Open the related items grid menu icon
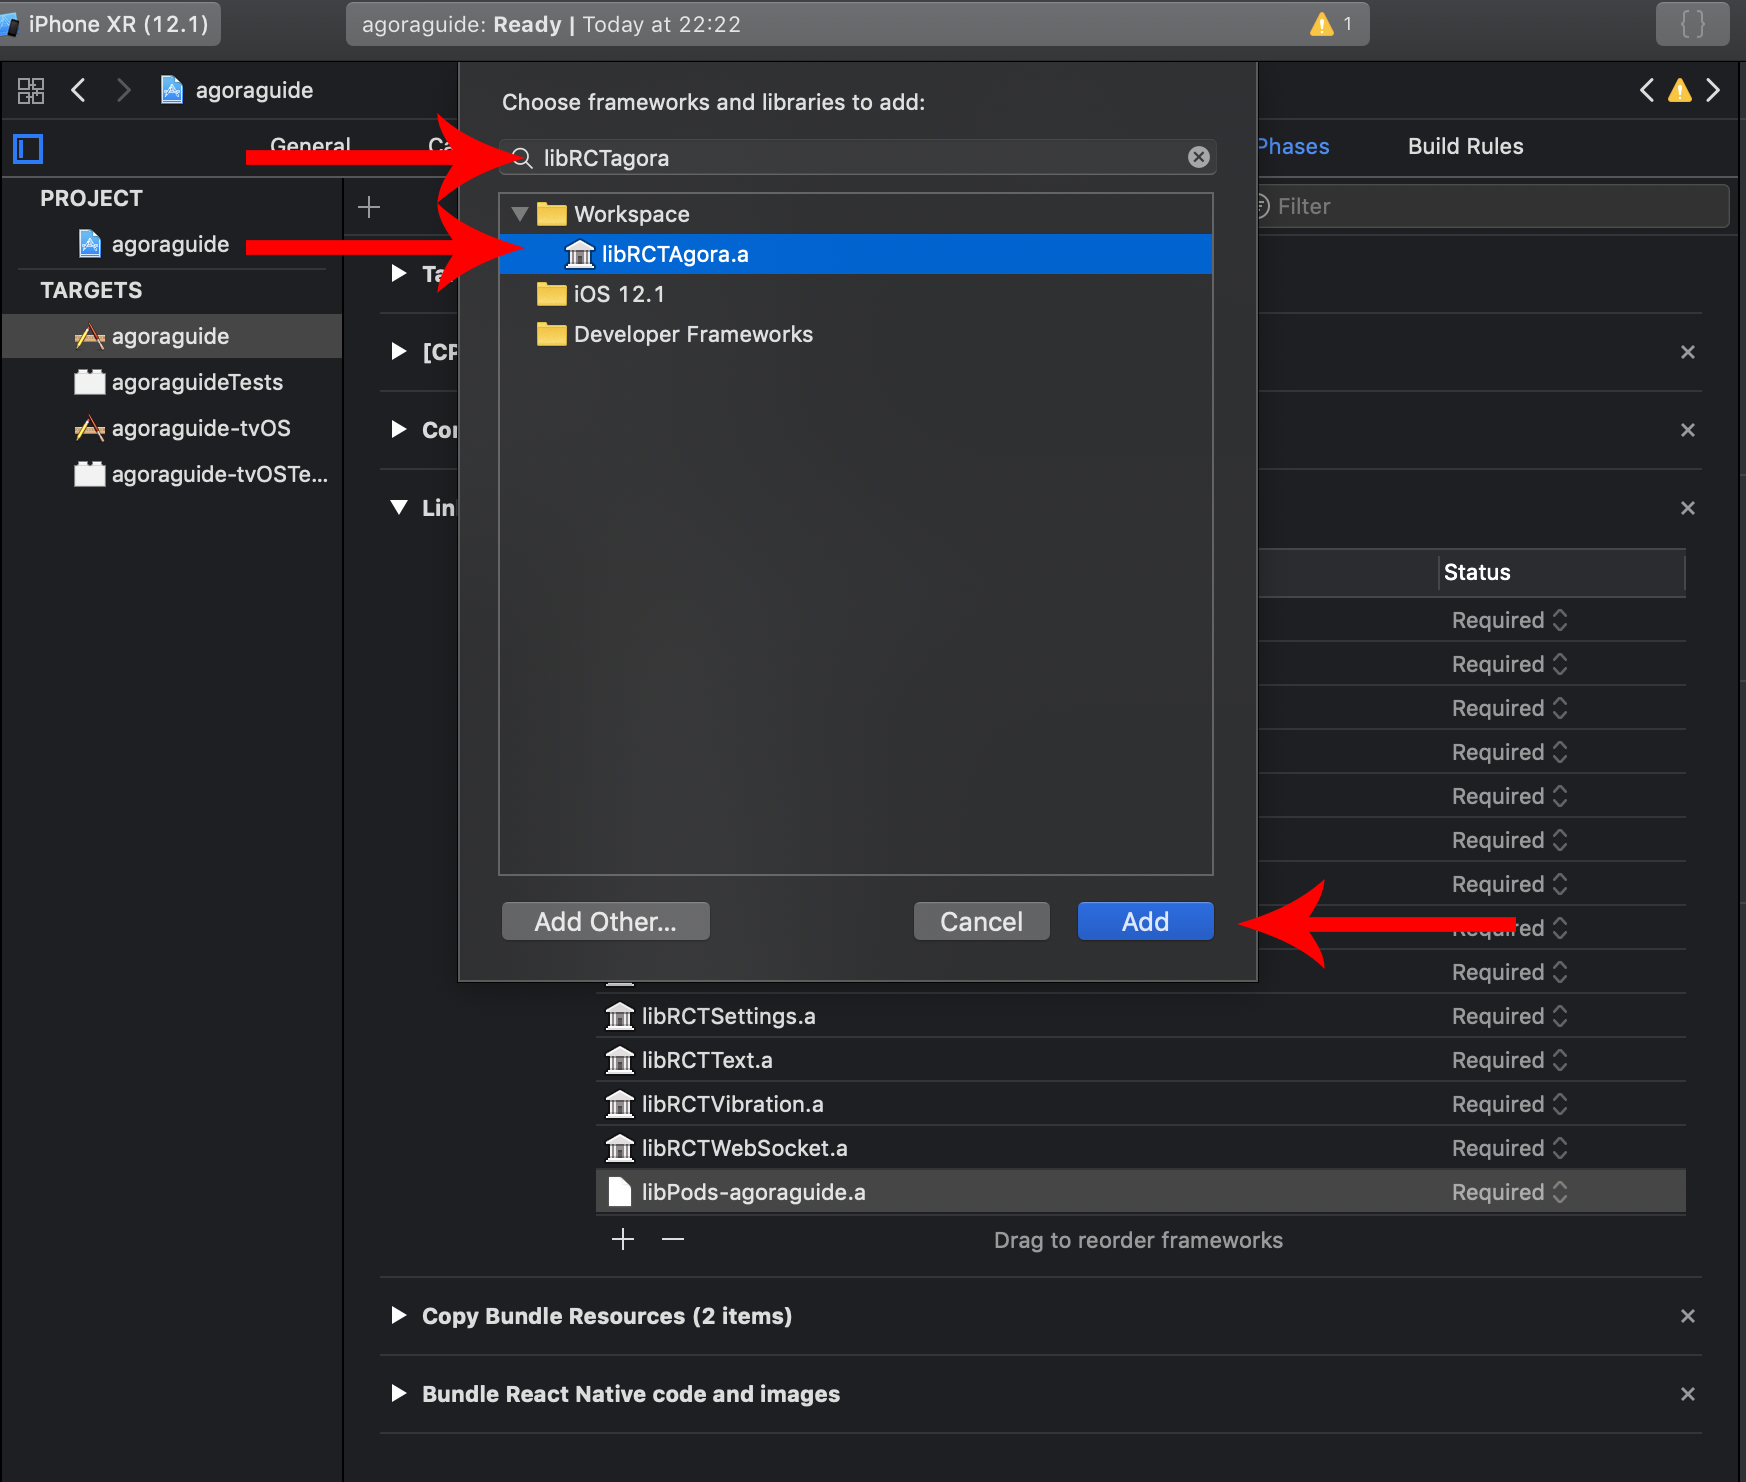 coord(31,90)
